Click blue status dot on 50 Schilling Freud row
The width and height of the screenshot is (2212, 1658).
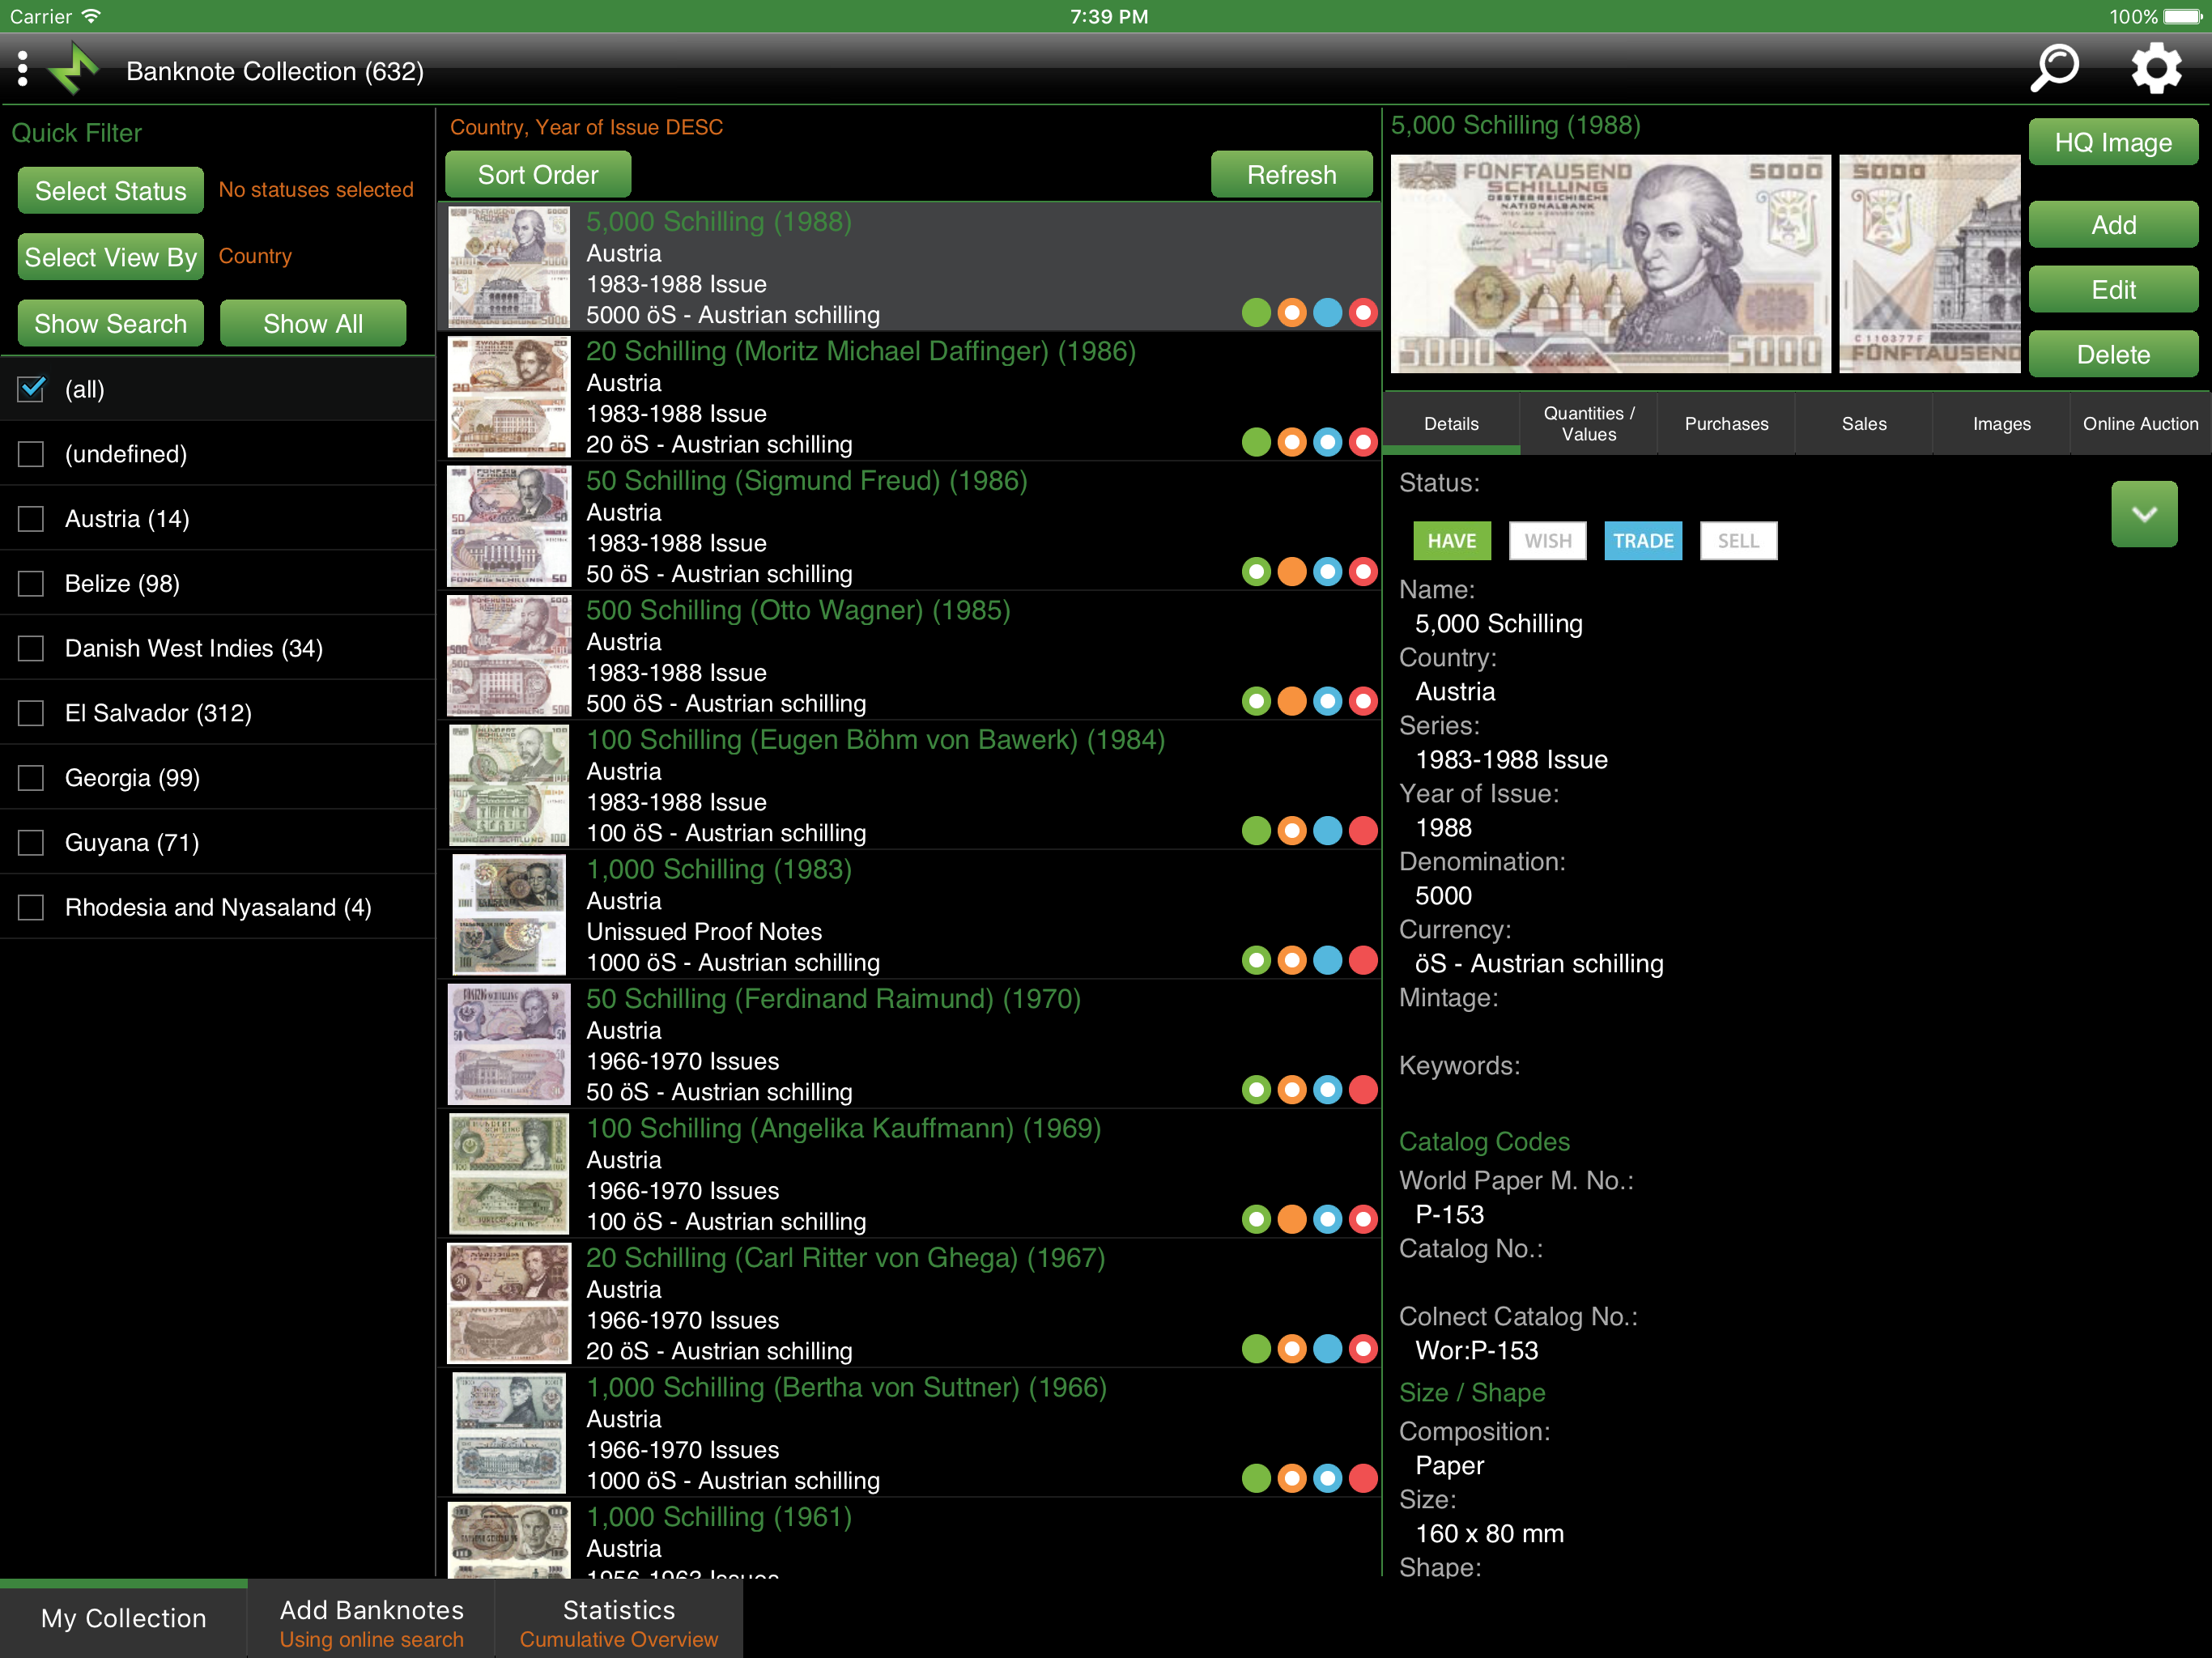1327,572
